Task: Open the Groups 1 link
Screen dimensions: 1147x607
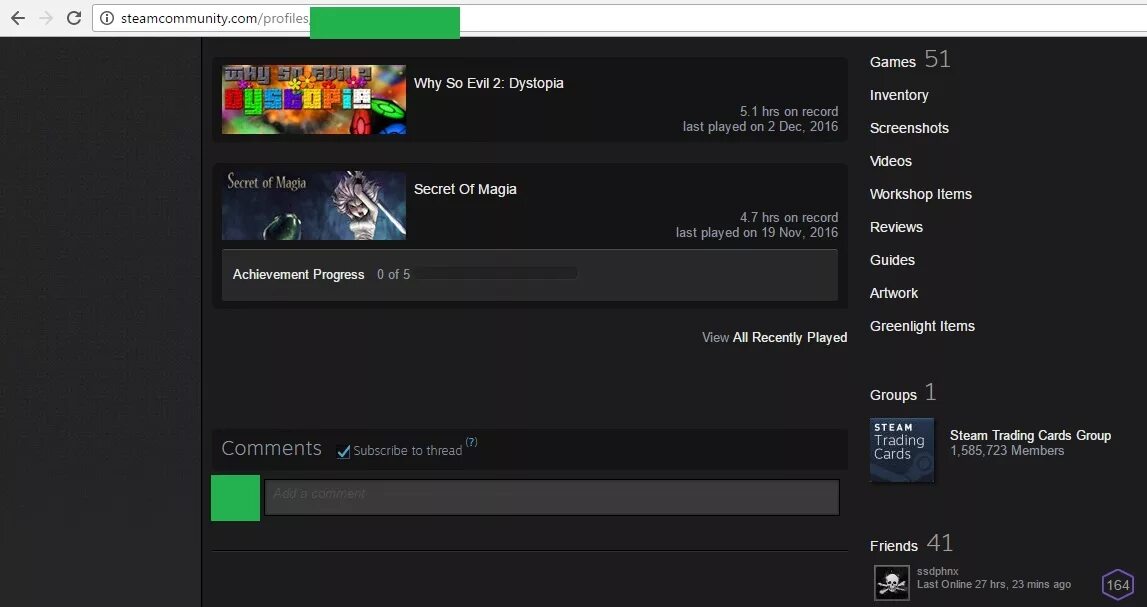Action: (x=903, y=393)
